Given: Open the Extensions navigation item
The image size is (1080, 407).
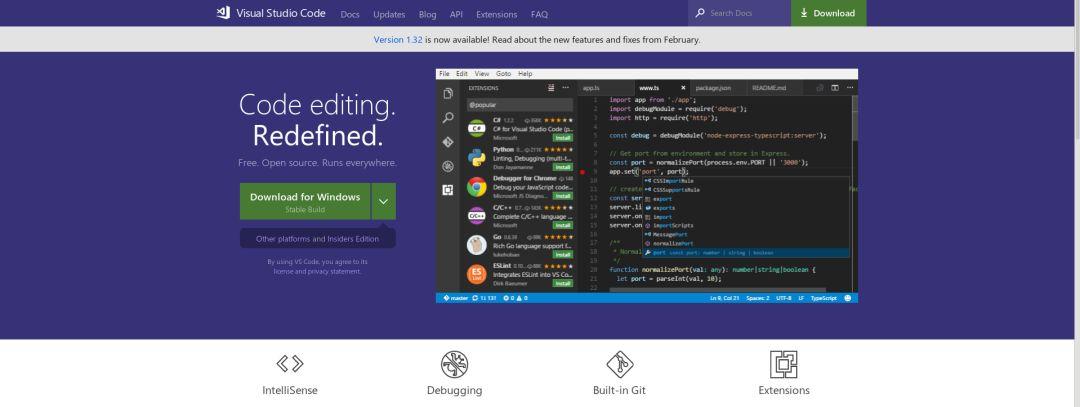Looking at the screenshot, I should [497, 14].
